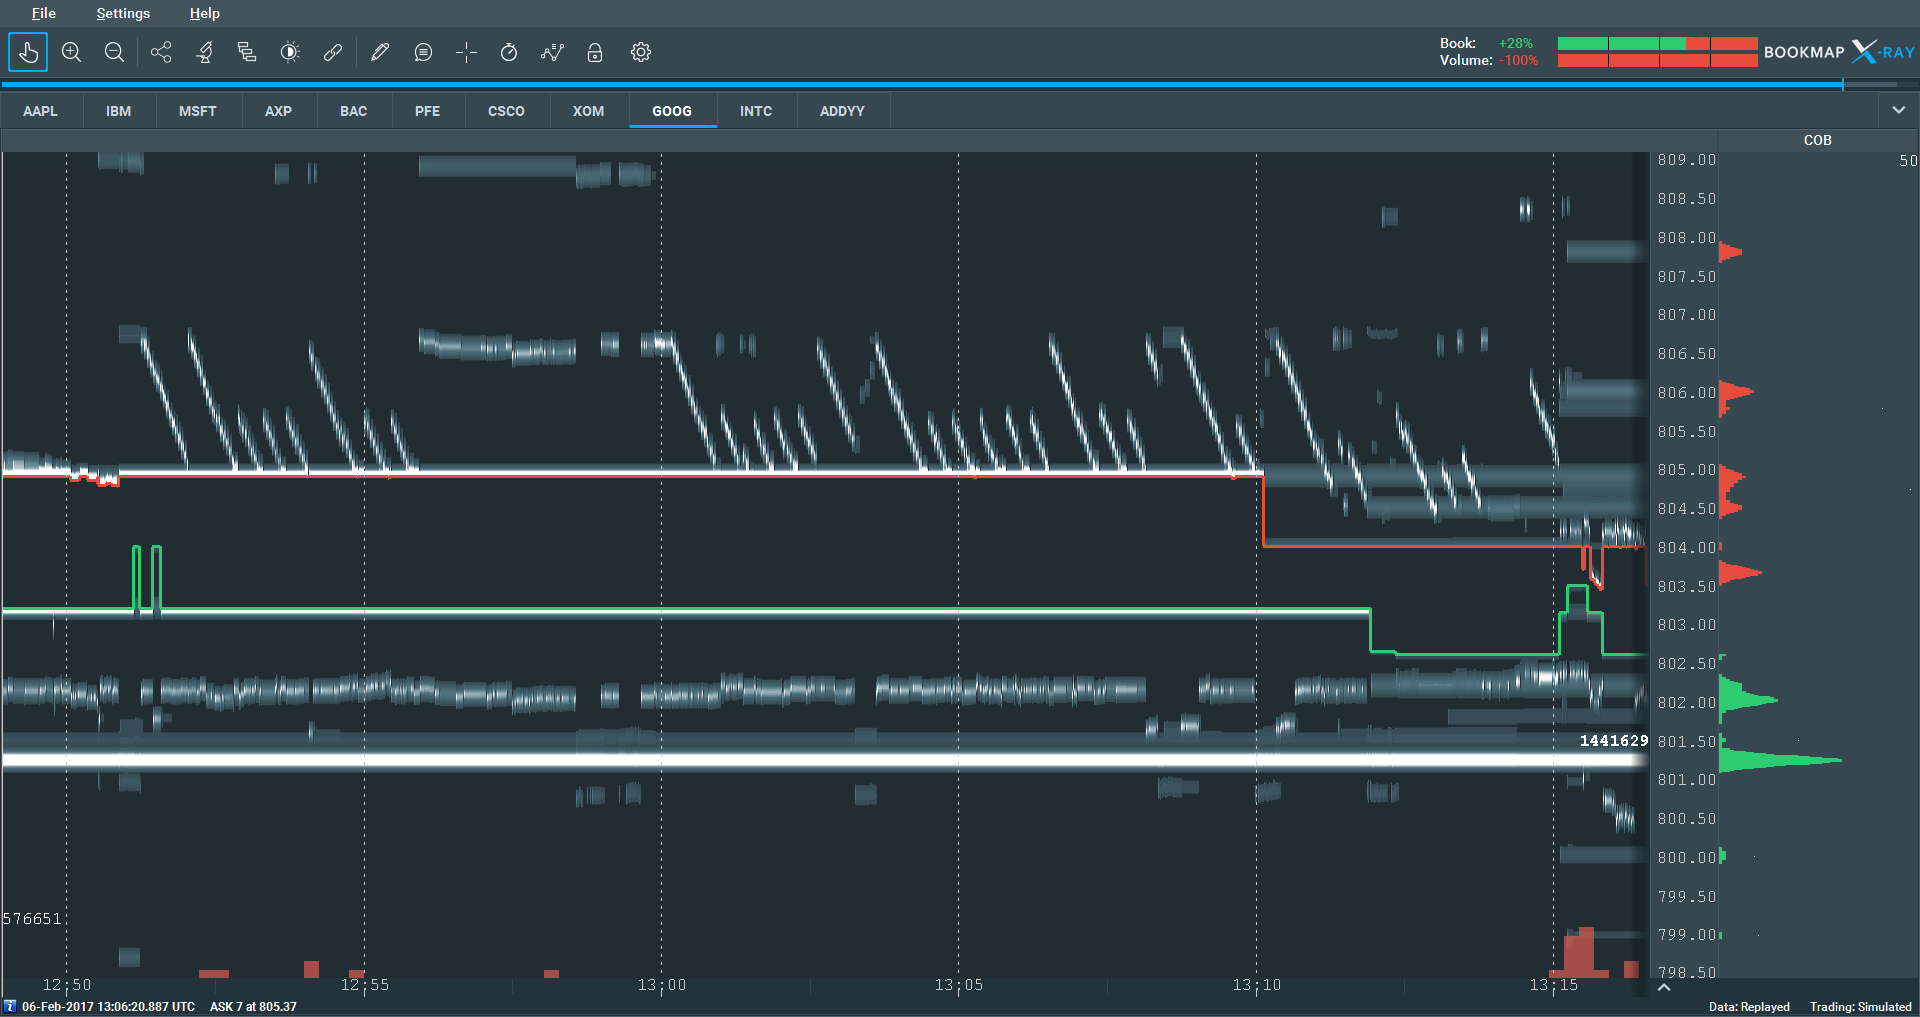Expand the bottom panel up chevron
1920x1017 pixels.
click(1664, 988)
